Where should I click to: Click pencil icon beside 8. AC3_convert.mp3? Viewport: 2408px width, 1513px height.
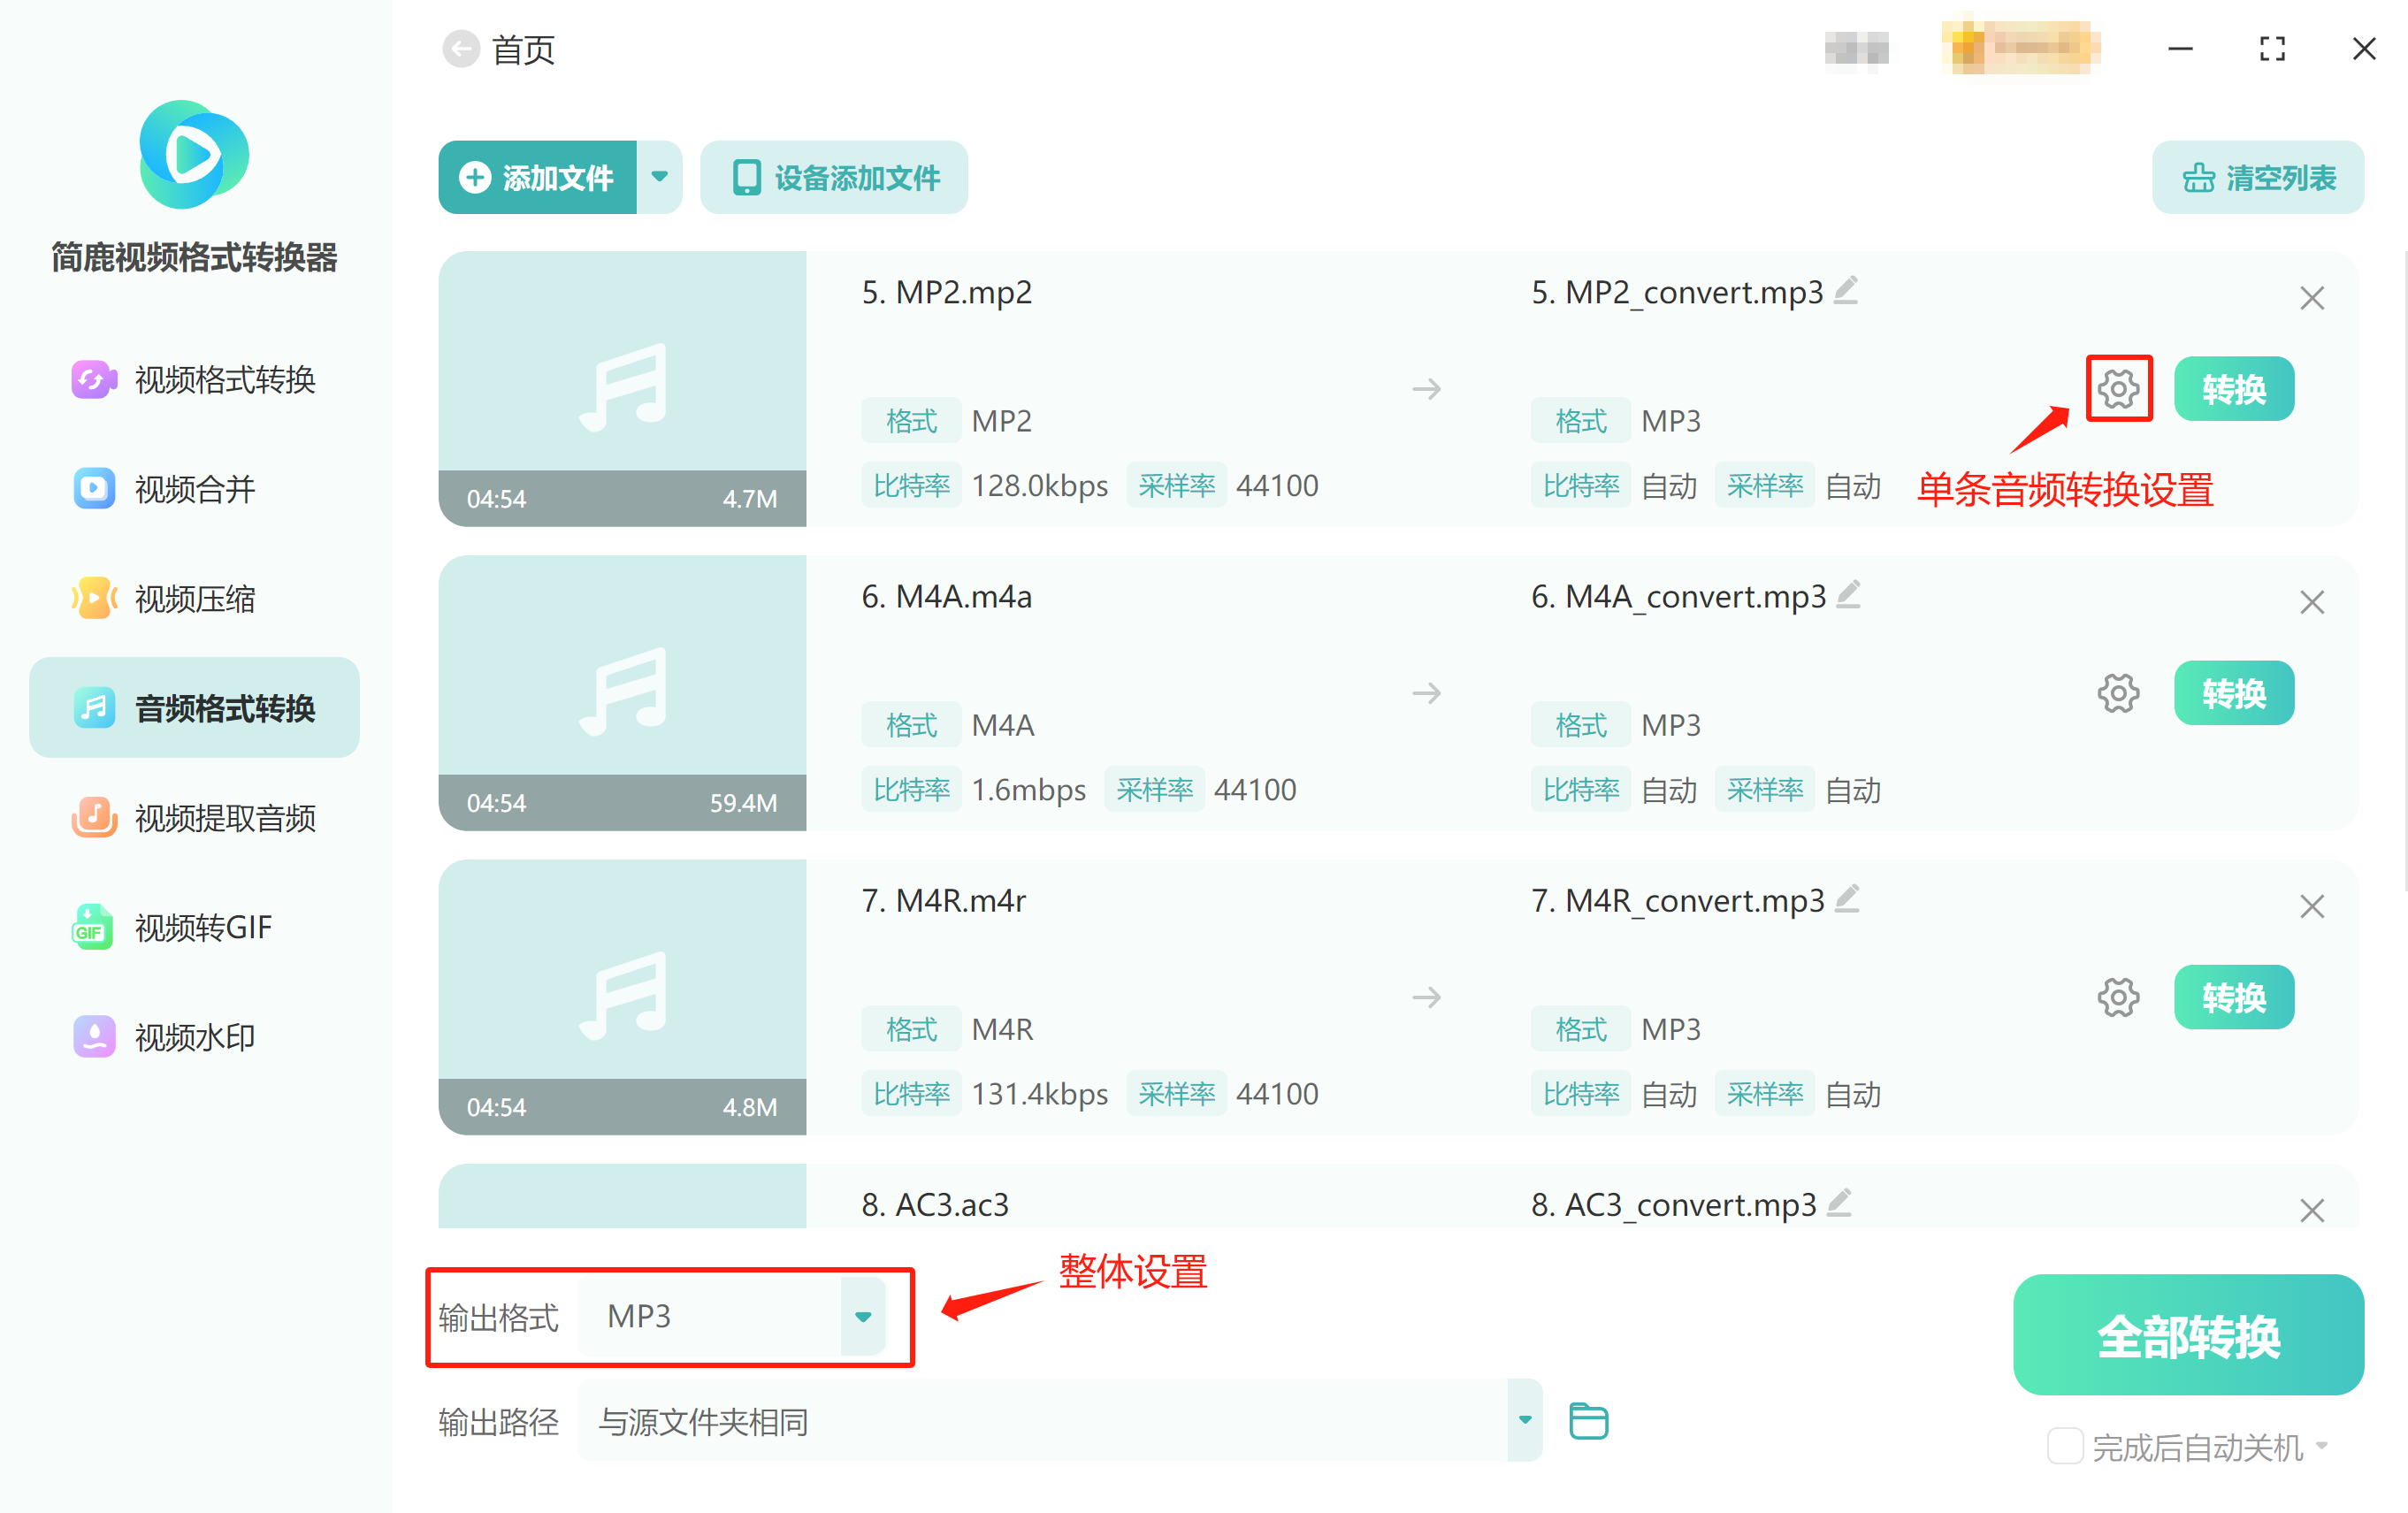pos(1840,1202)
